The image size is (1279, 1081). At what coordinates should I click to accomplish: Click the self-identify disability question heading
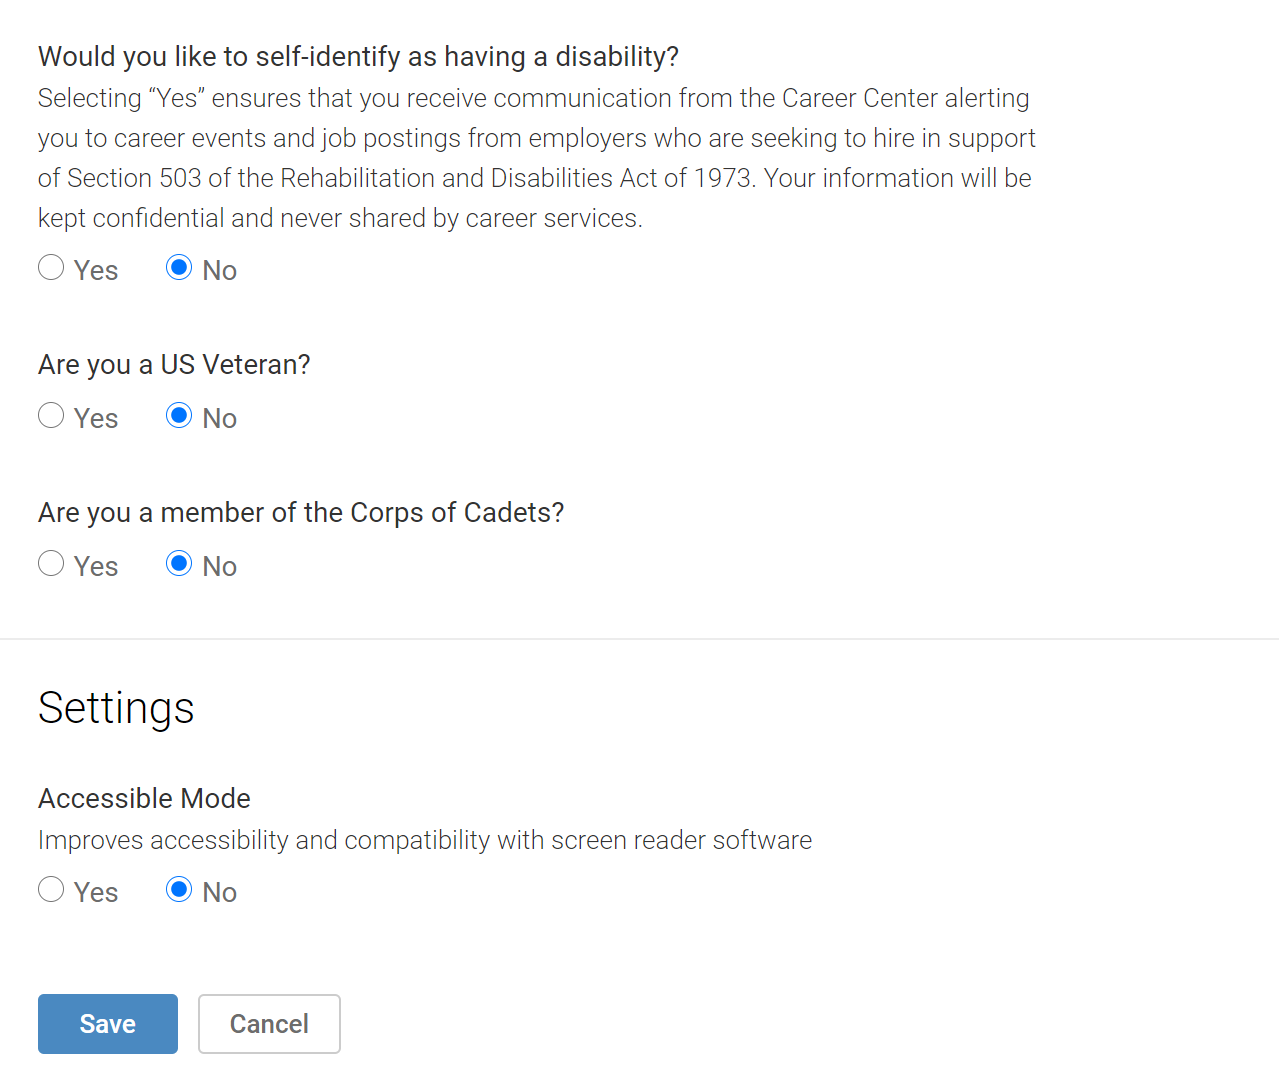click(358, 57)
